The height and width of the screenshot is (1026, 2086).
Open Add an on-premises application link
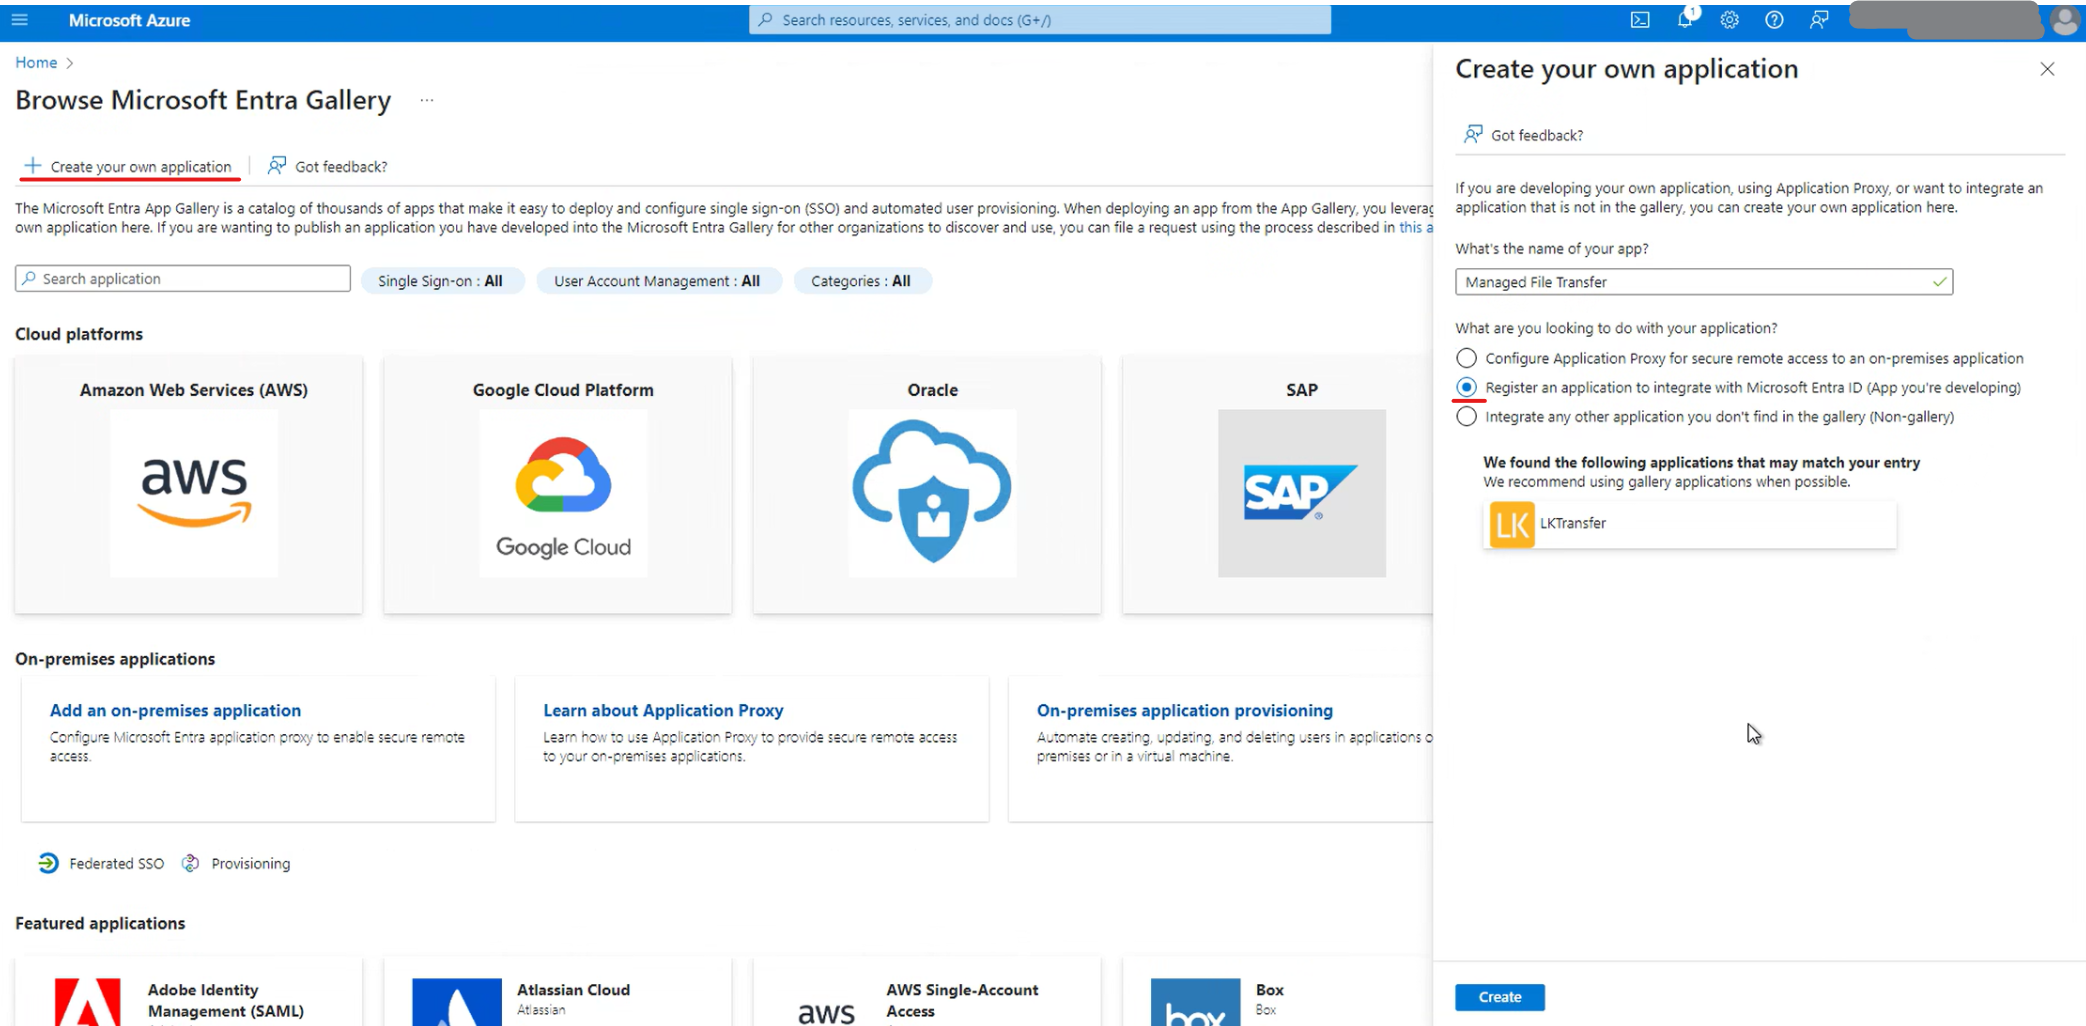pos(175,710)
